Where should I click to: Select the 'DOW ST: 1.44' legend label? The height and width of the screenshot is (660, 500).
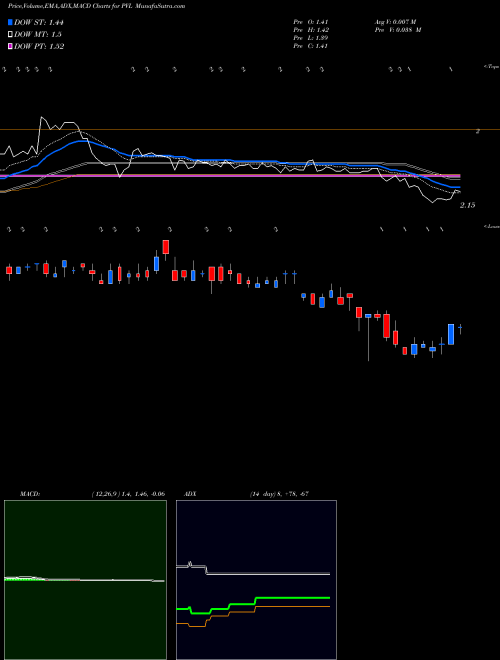click(x=39, y=23)
